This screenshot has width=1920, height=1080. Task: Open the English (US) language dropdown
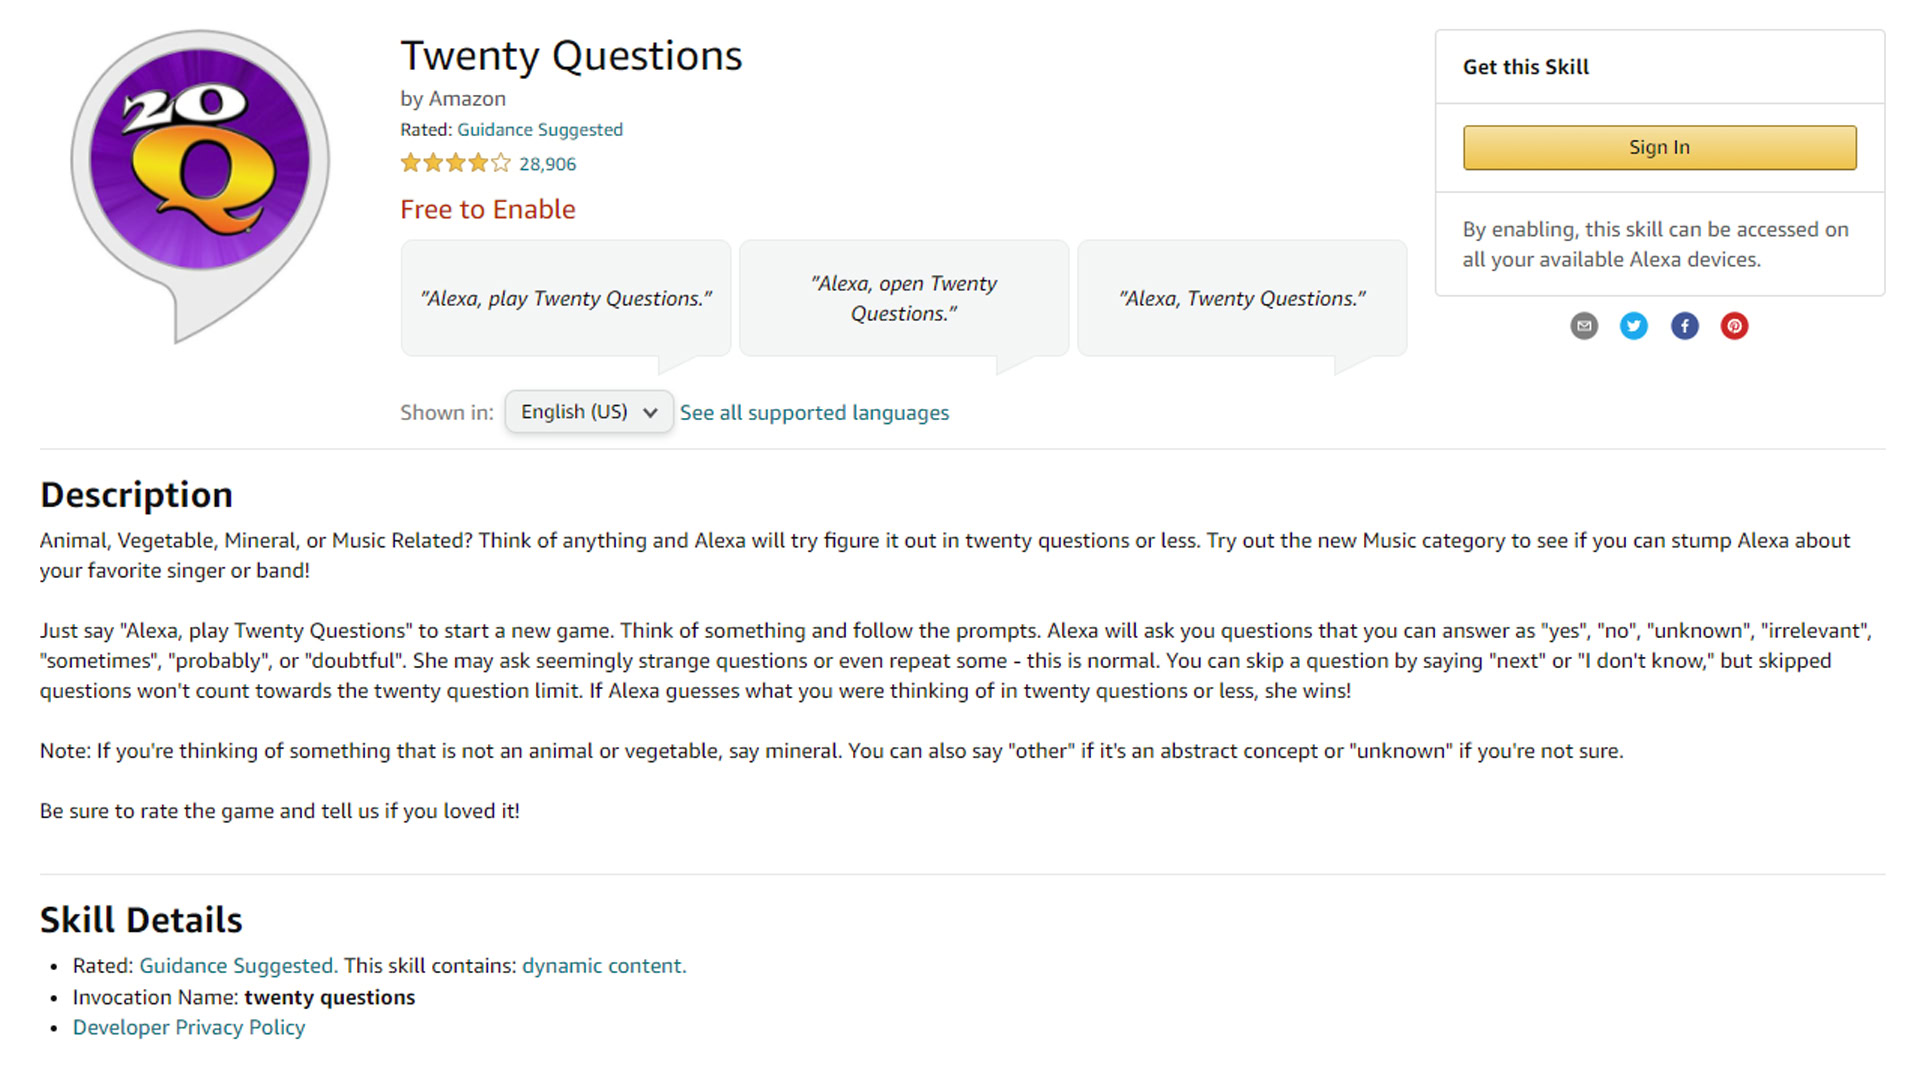click(588, 412)
